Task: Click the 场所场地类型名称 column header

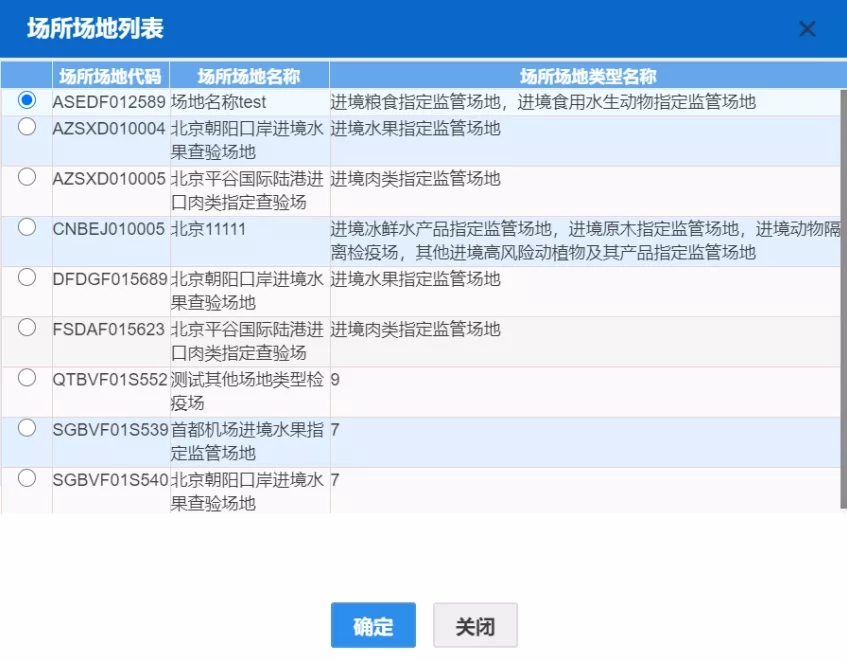Action: (x=588, y=76)
